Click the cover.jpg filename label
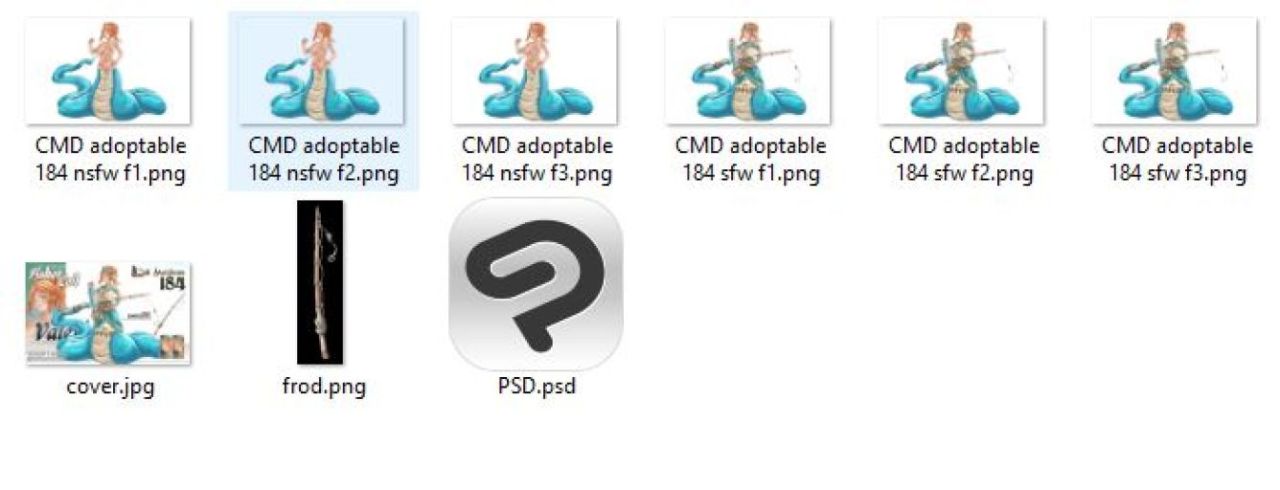Viewport: 1280px width, 490px height. (x=109, y=387)
